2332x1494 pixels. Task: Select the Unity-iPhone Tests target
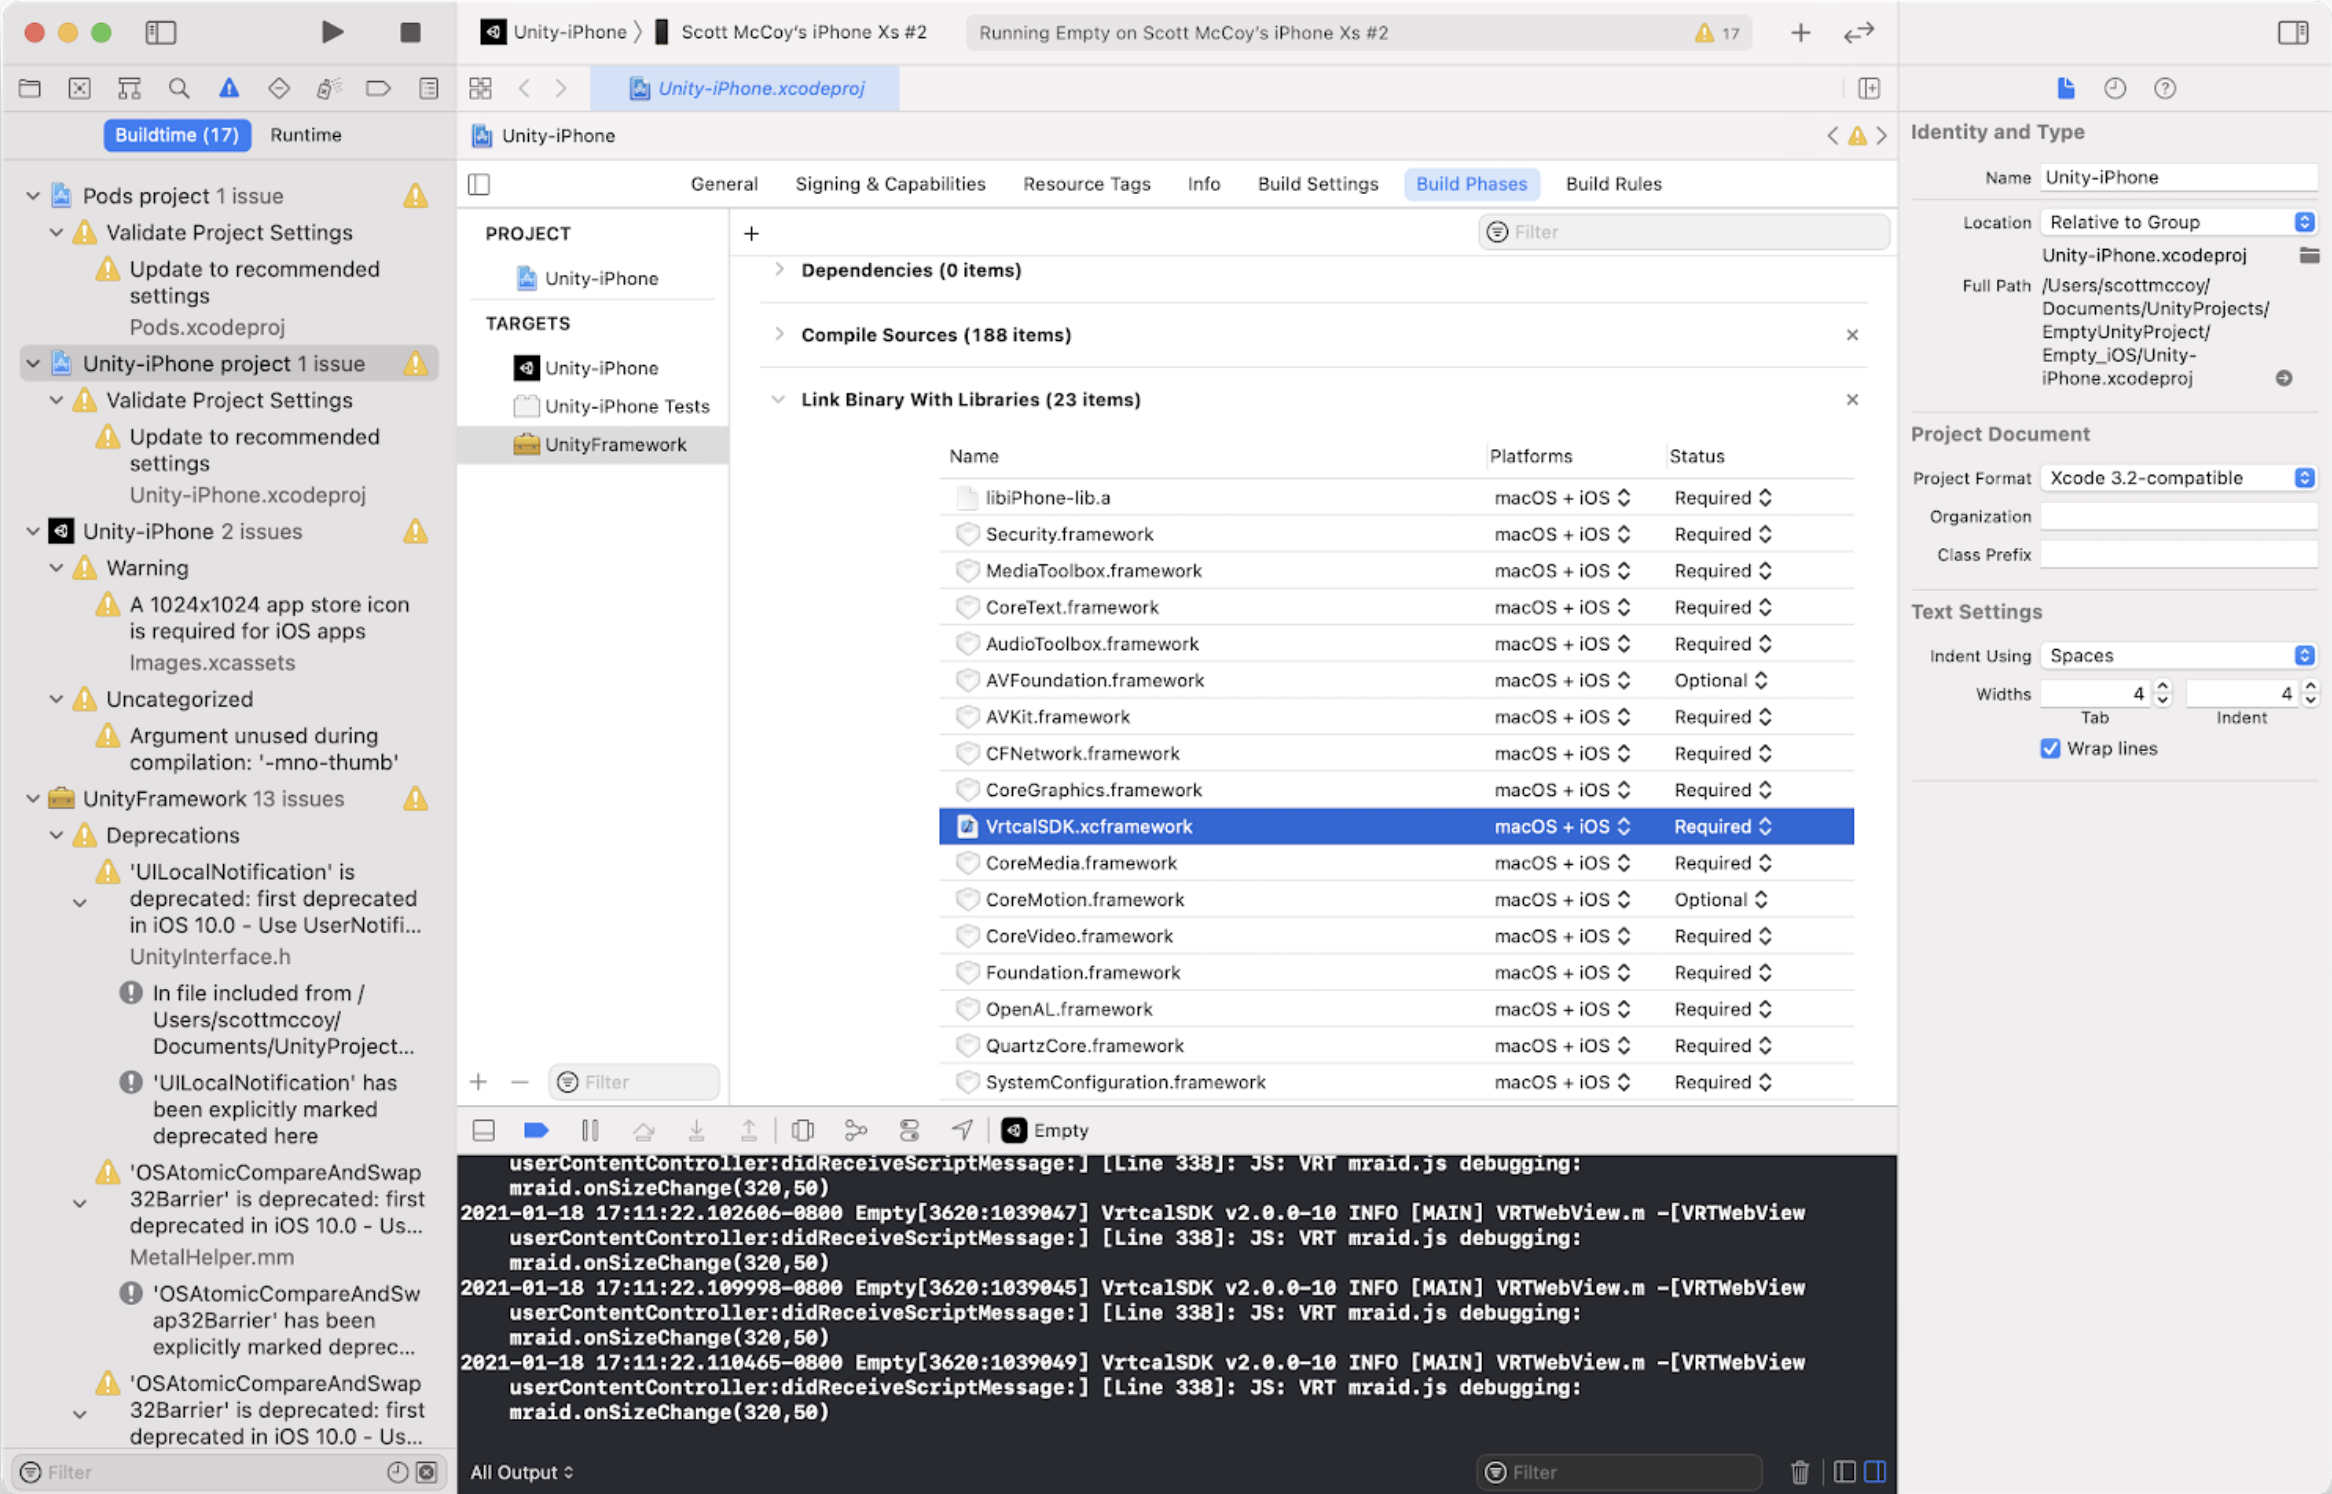pos(626,406)
